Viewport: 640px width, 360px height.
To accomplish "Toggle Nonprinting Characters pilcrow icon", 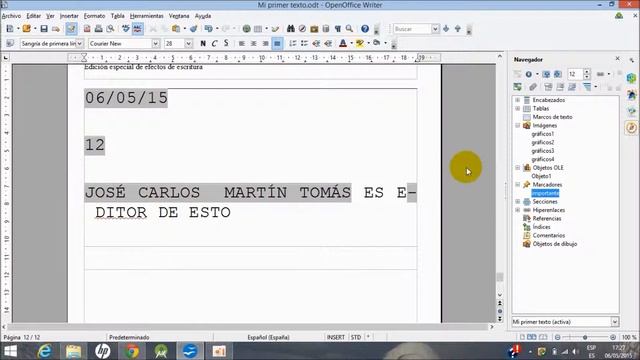I will (338, 29).
